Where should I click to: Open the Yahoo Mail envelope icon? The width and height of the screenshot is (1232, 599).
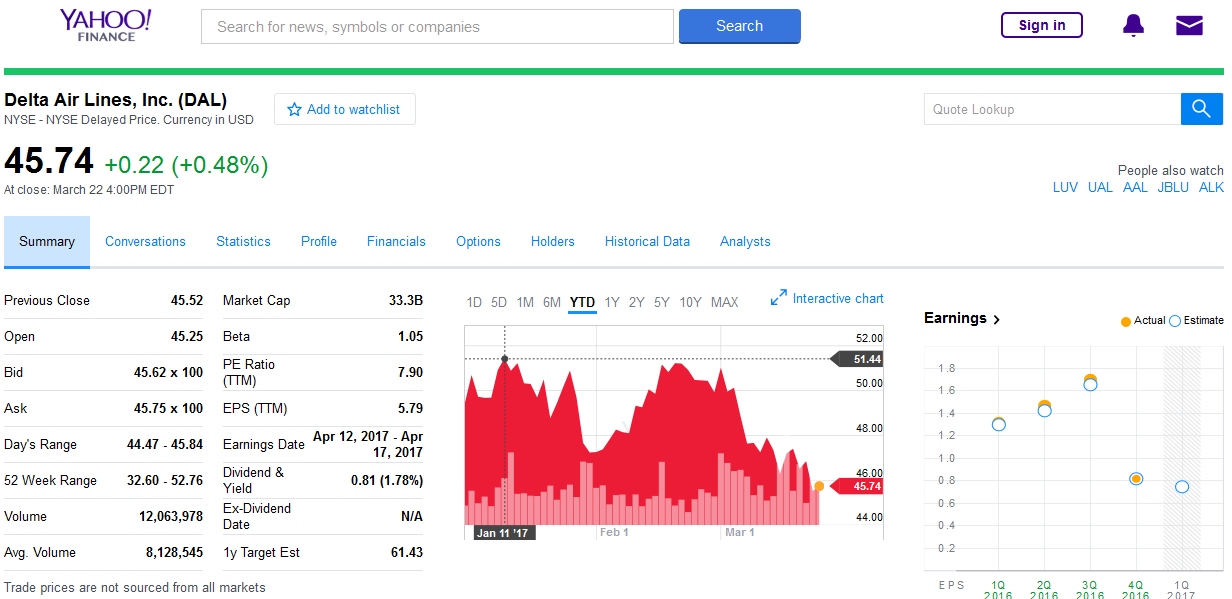coord(1189,26)
